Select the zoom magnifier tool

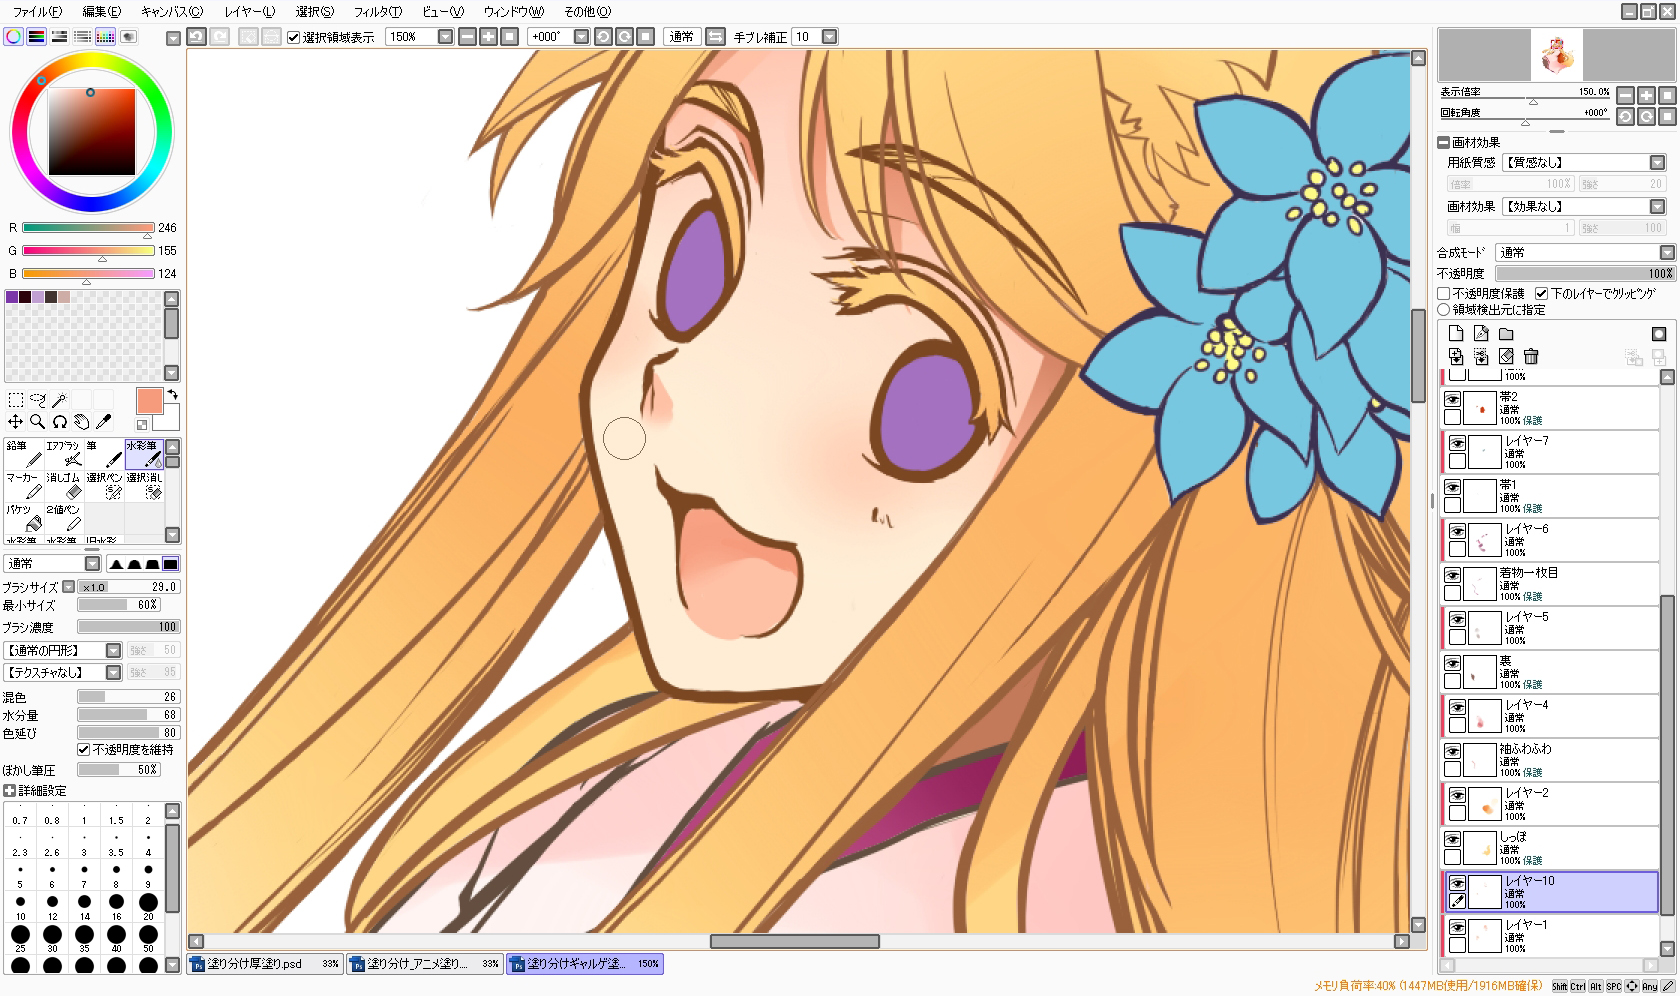click(38, 422)
